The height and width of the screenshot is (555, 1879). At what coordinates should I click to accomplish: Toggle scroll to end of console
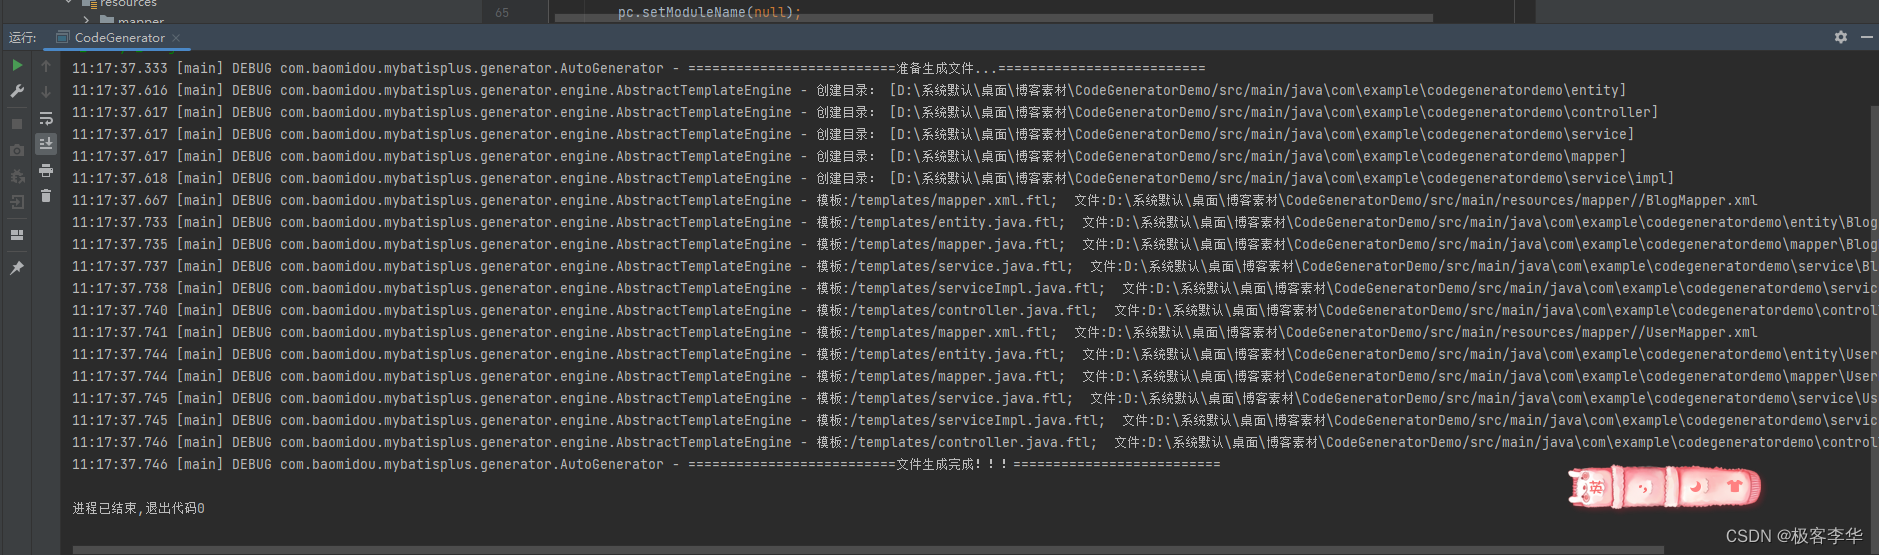point(46,144)
